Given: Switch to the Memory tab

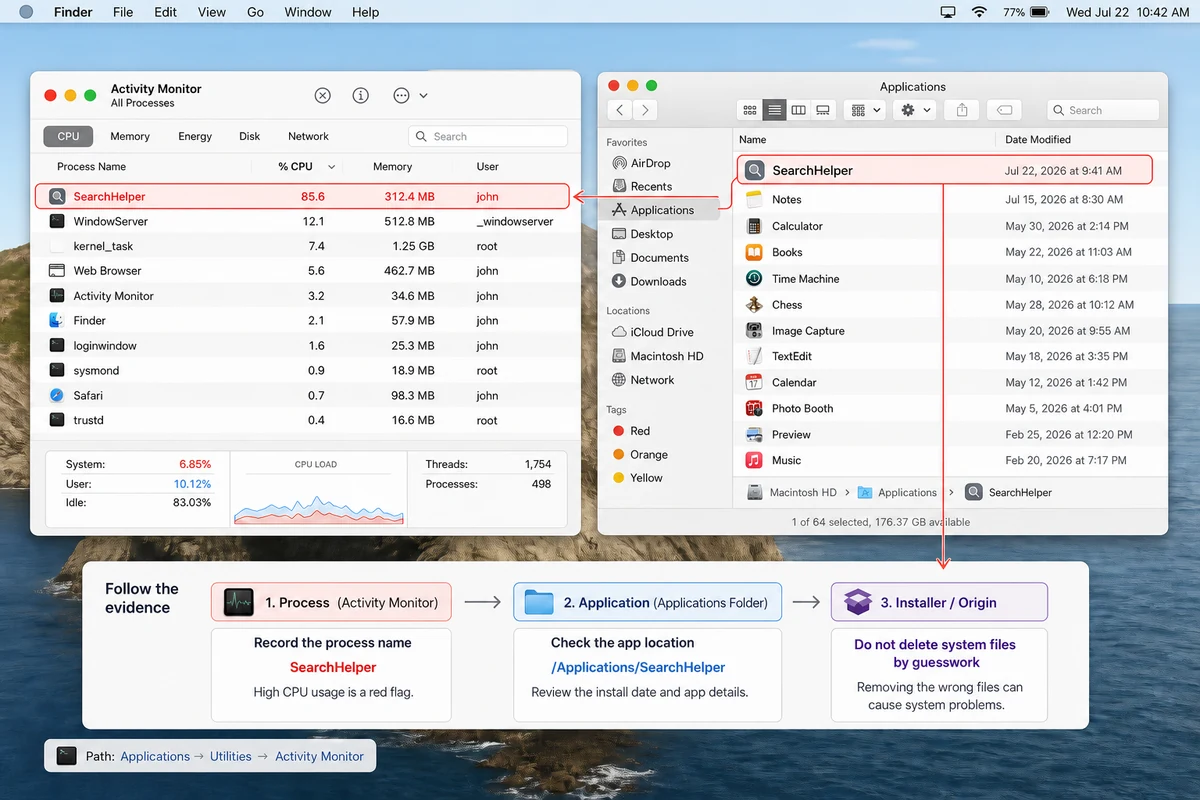Looking at the screenshot, I should 130,136.
